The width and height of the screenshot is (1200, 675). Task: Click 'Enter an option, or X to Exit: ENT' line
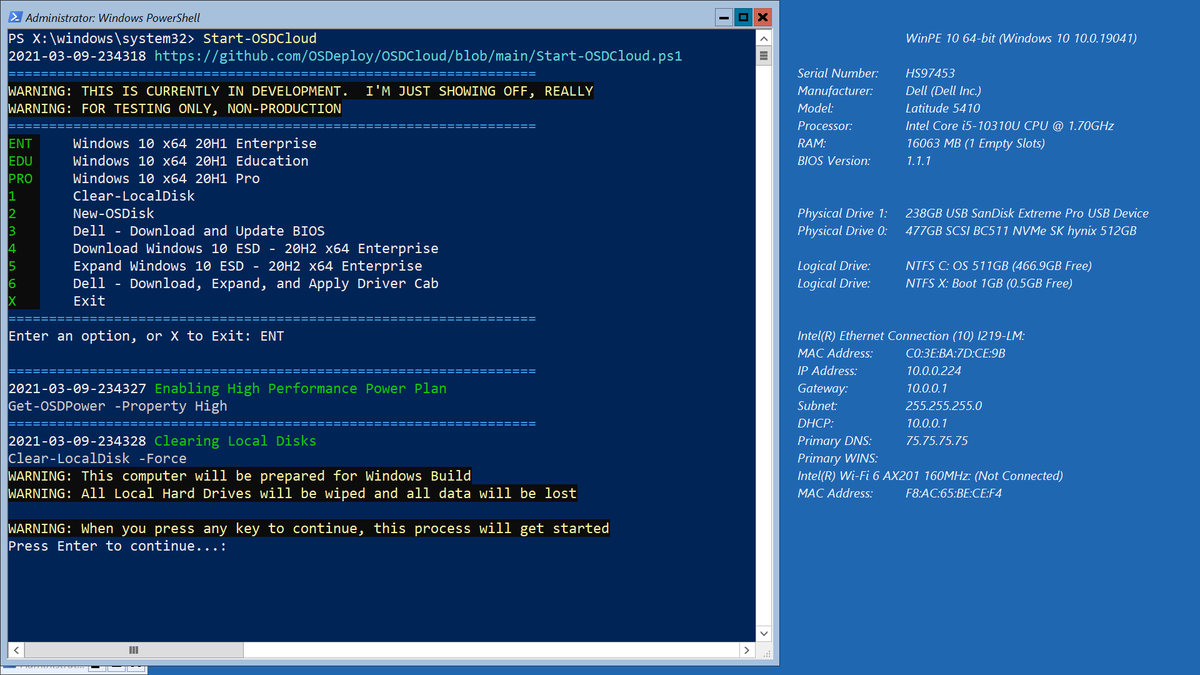point(146,336)
